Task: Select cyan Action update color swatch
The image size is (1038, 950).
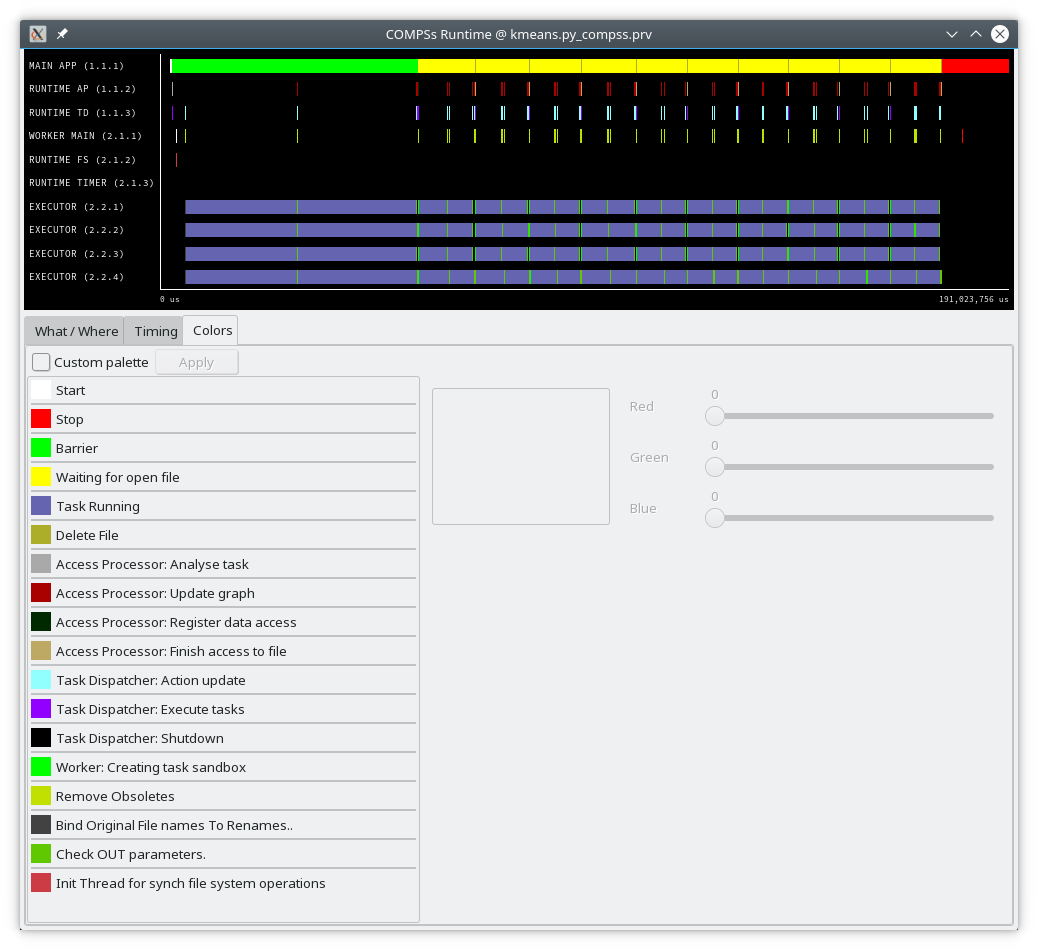Action: [x=41, y=680]
